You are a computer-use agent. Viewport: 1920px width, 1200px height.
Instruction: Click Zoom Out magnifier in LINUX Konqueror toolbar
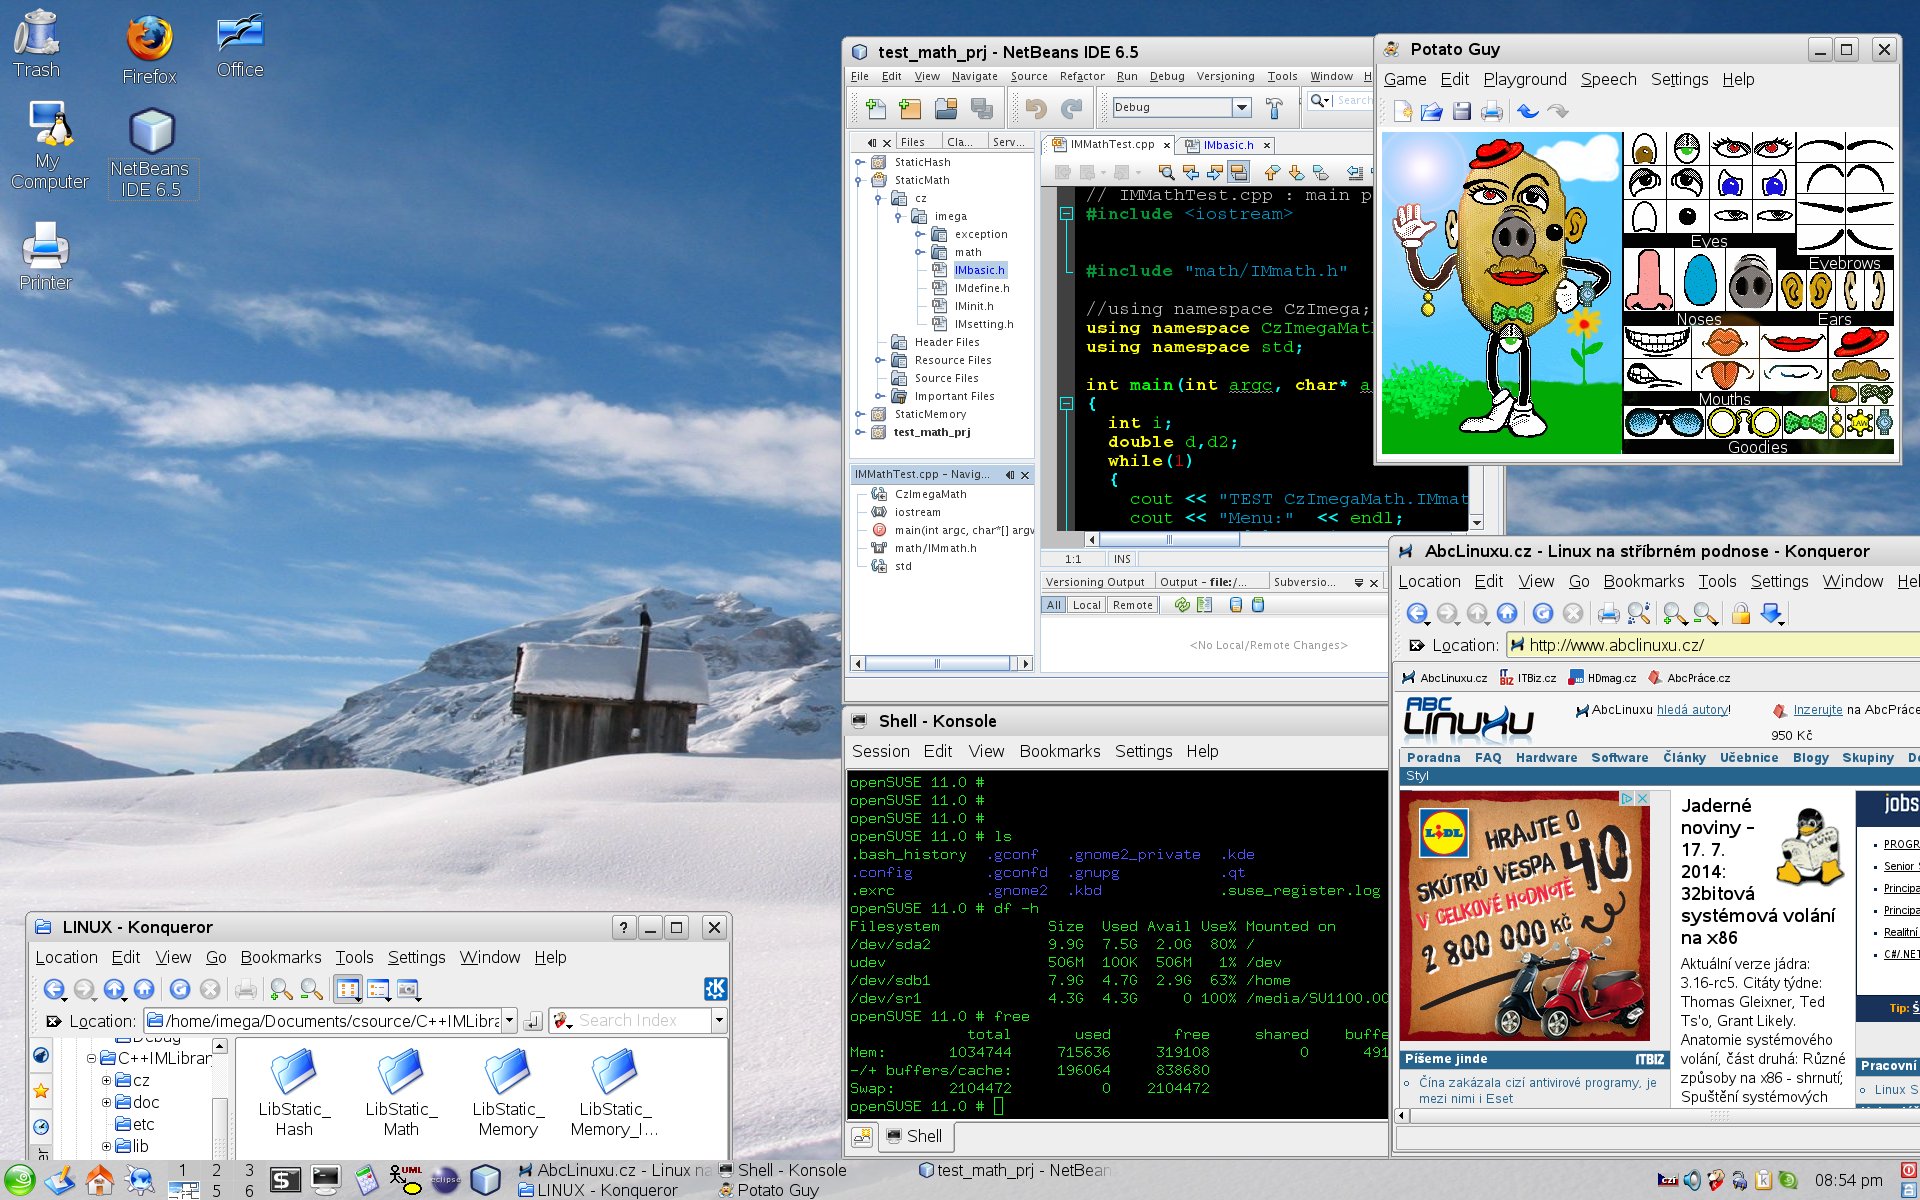tap(311, 989)
